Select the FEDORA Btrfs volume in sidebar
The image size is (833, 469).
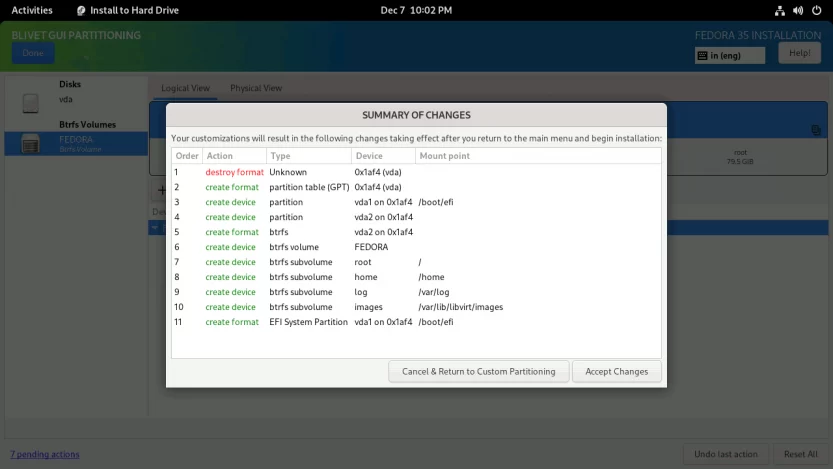coord(76,143)
